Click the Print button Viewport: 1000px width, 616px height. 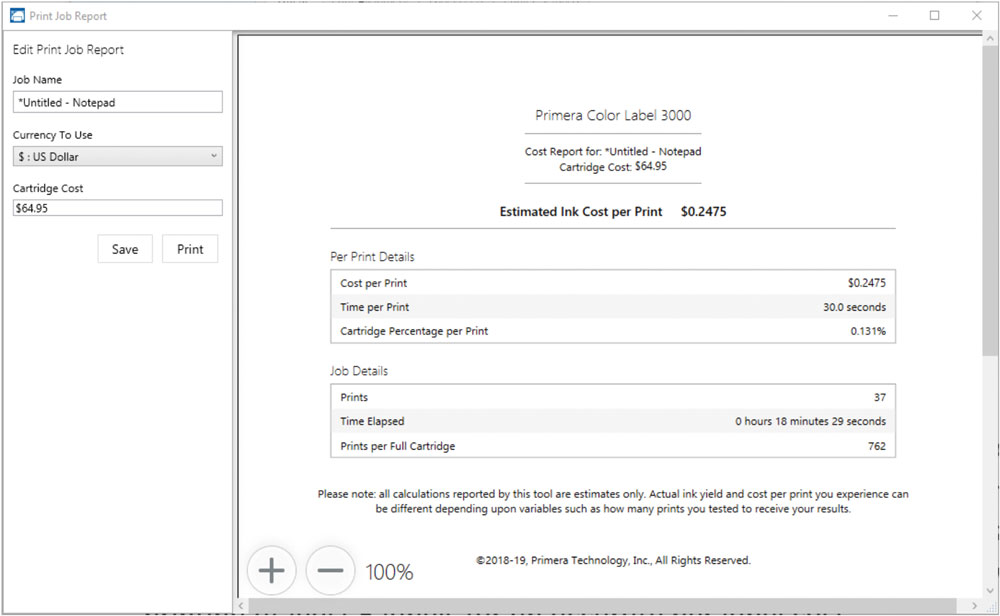pos(190,249)
